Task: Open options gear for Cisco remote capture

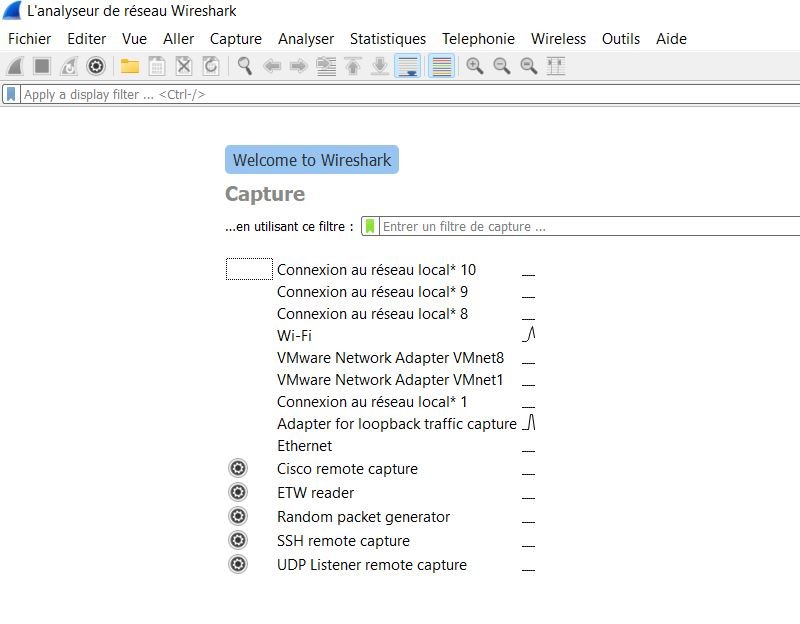Action: pyautogui.click(x=238, y=468)
